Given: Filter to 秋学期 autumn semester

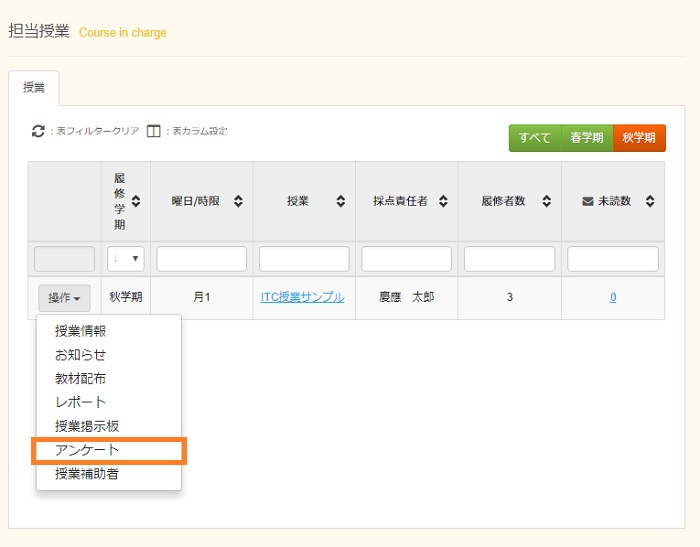Looking at the screenshot, I should pos(639,138).
